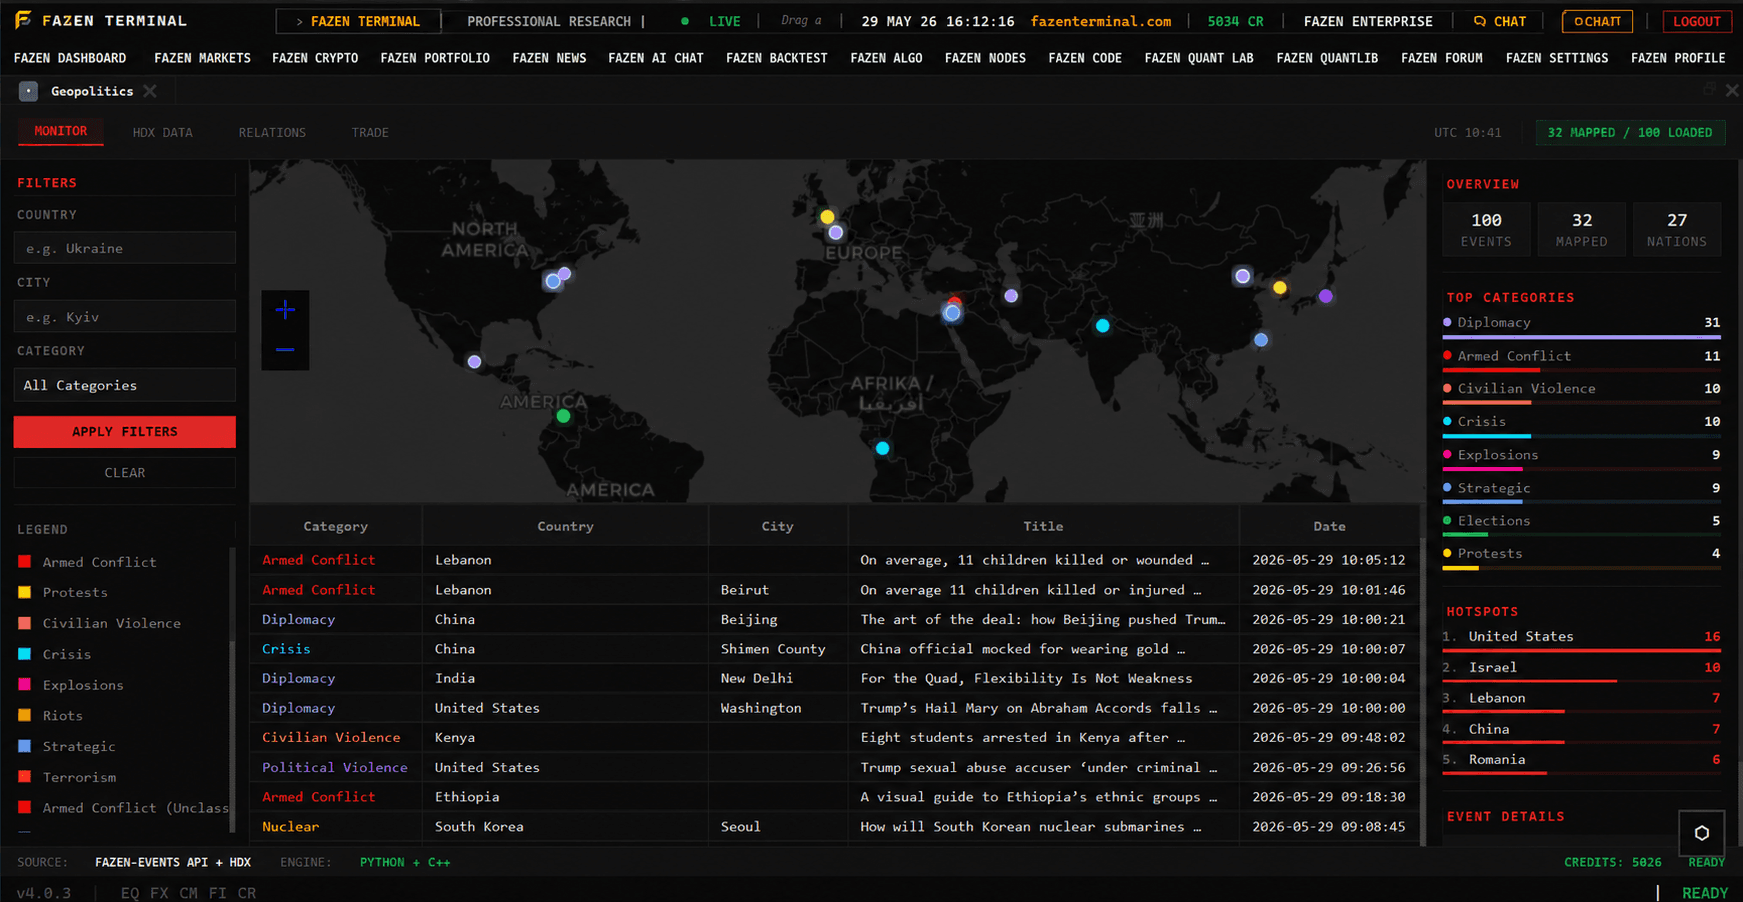Click the Fazen Terminal logo icon

(x=23, y=20)
